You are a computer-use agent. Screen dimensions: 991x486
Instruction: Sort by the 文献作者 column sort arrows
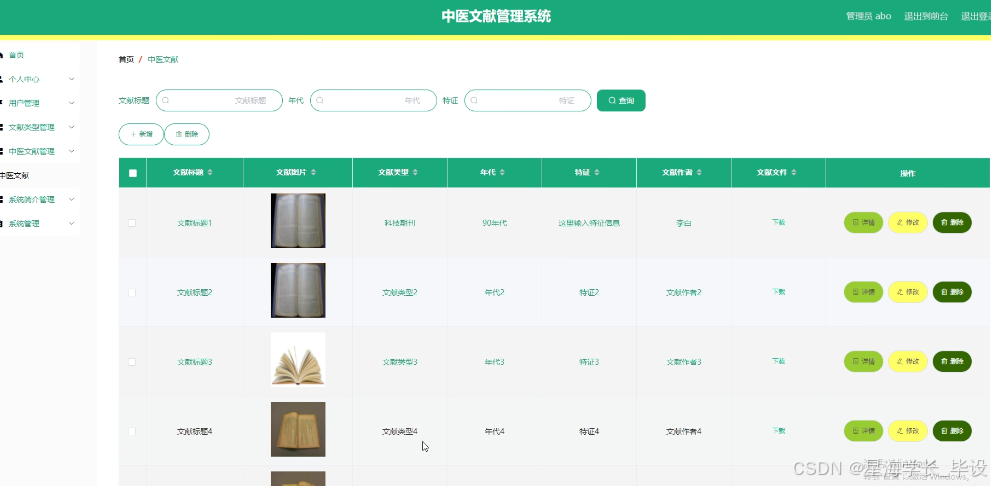point(699,173)
